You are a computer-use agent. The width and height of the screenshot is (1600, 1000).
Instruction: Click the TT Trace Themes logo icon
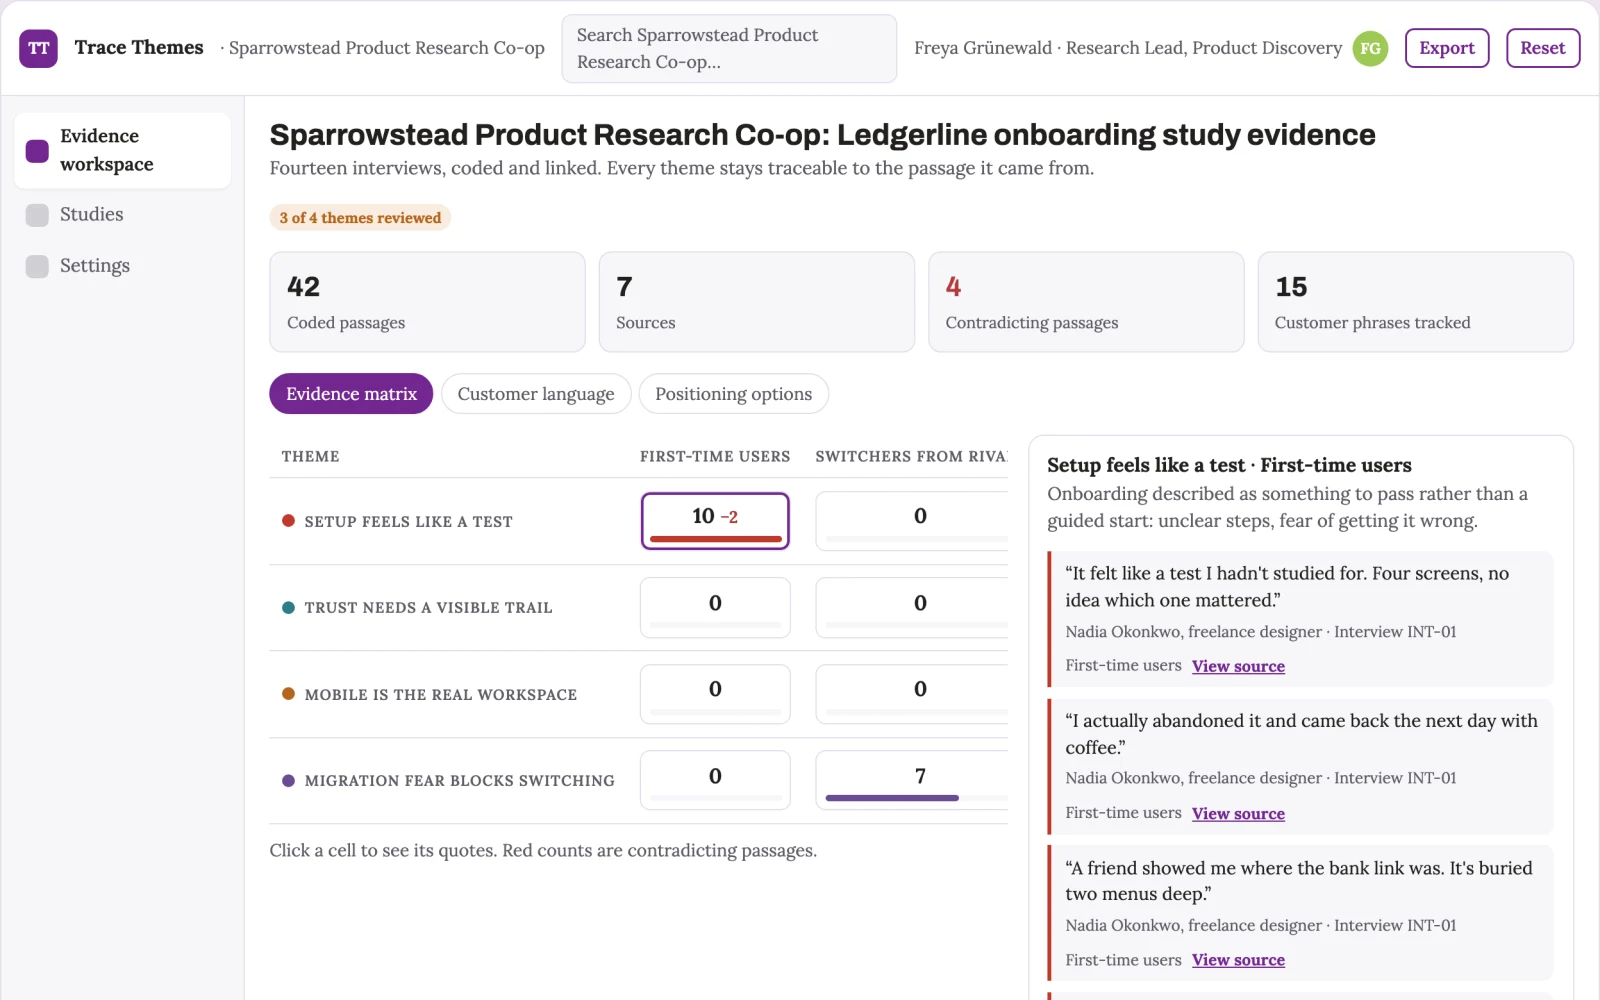pos(38,48)
